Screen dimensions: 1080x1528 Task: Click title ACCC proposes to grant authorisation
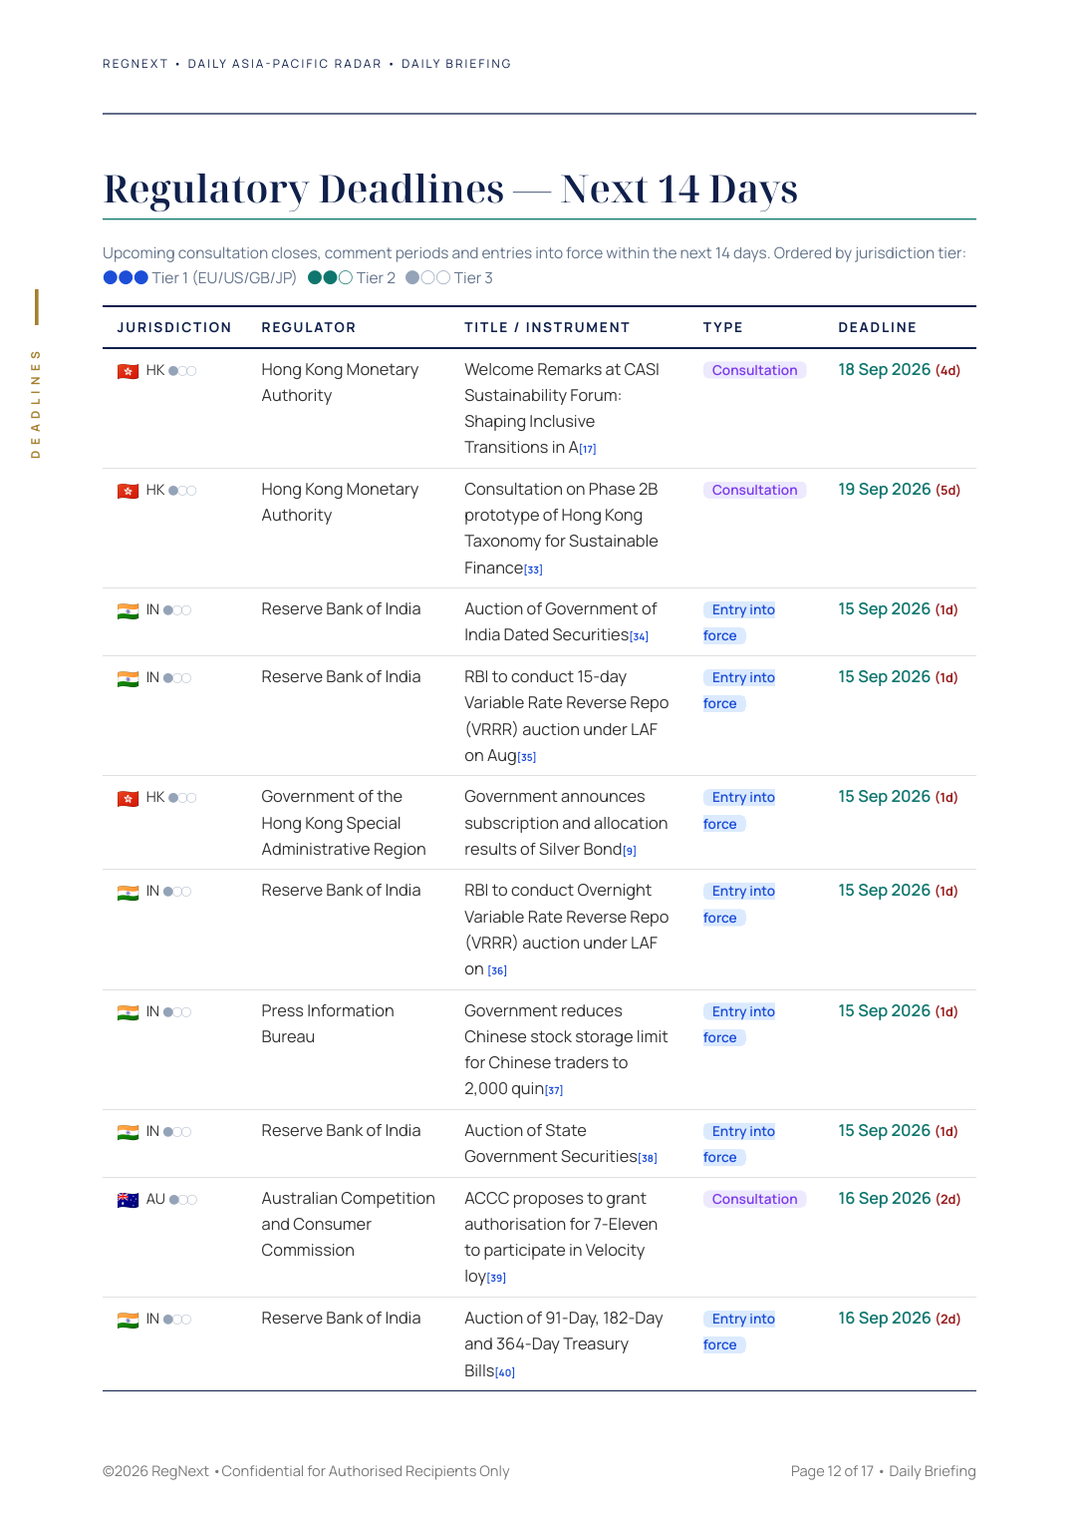(561, 1237)
